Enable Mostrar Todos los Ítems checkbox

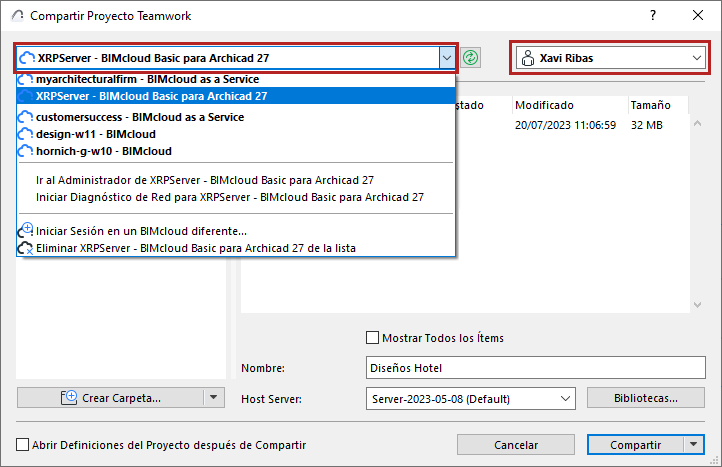(374, 338)
